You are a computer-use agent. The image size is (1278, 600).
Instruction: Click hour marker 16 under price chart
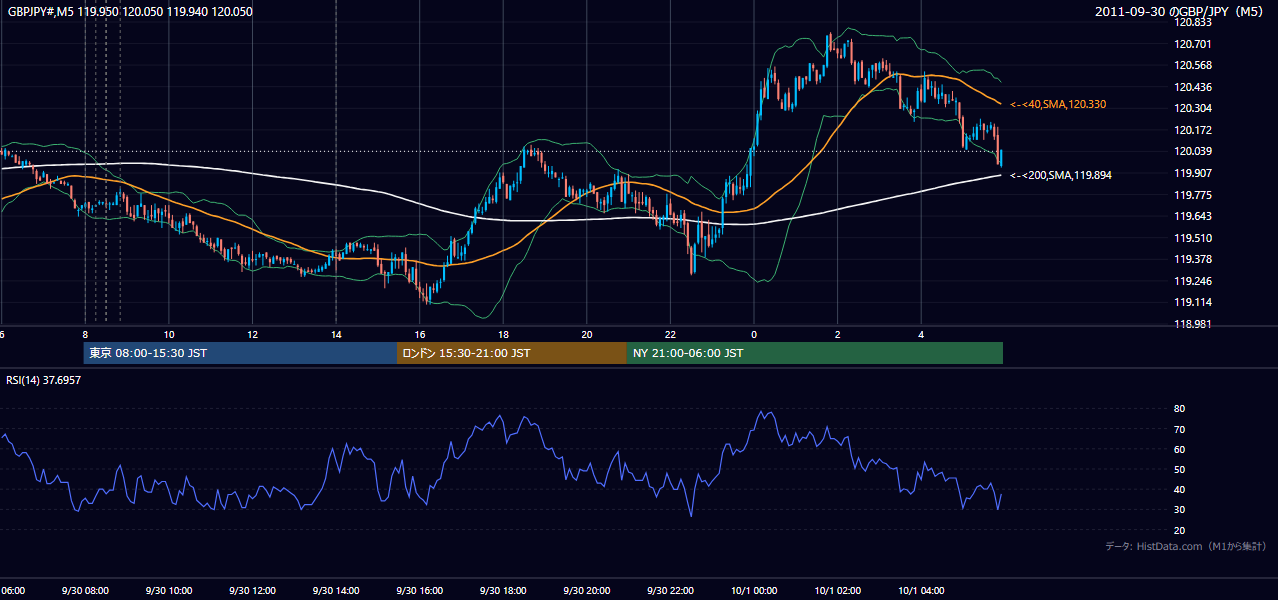point(420,334)
